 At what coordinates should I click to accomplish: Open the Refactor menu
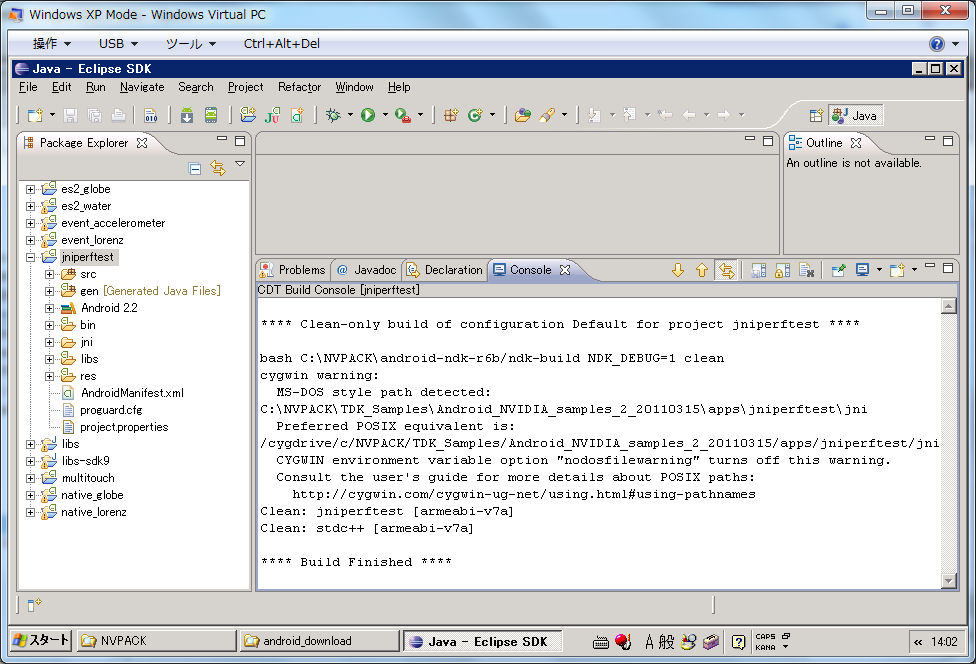(299, 87)
